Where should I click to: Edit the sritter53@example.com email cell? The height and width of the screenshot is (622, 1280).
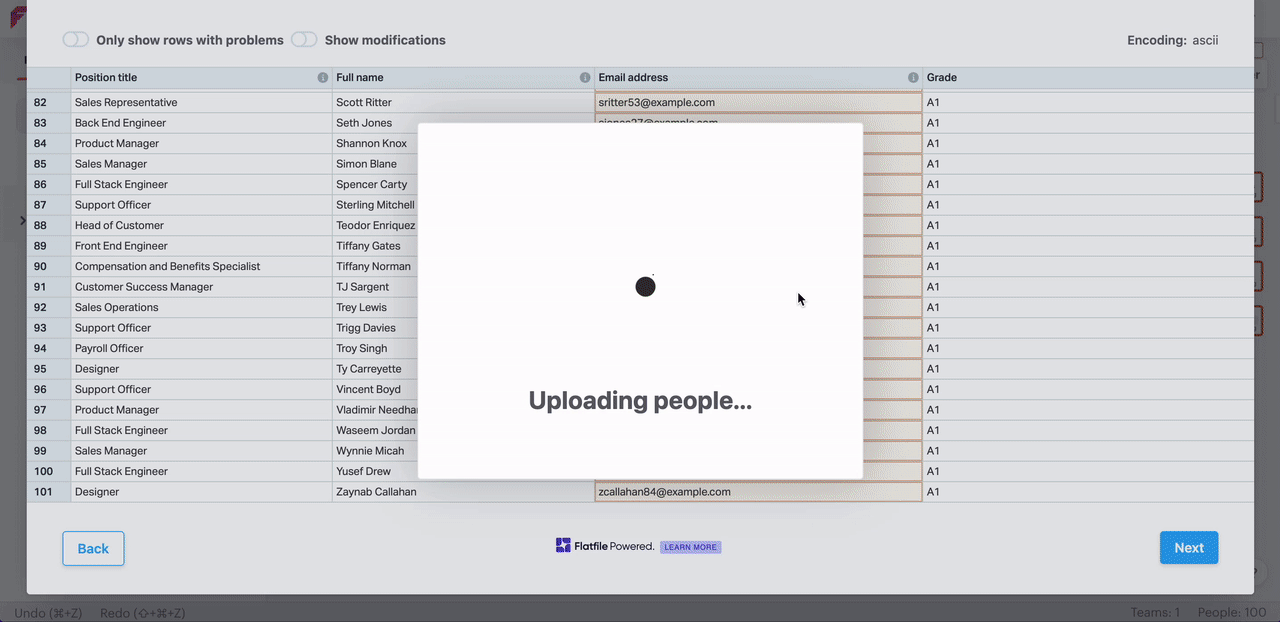(757, 103)
